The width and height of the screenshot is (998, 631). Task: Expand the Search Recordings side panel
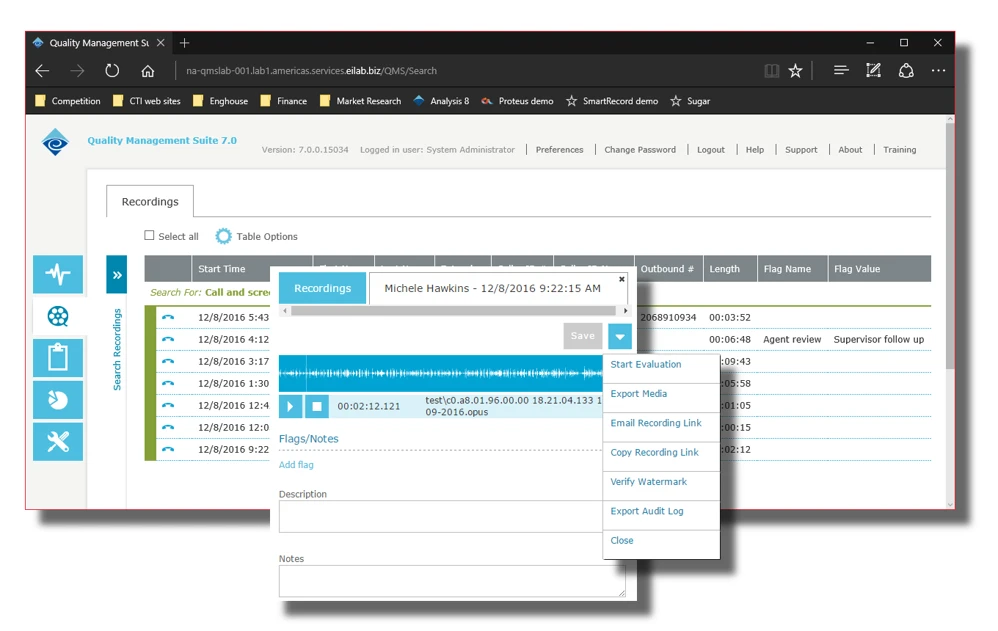pyautogui.click(x=116, y=274)
